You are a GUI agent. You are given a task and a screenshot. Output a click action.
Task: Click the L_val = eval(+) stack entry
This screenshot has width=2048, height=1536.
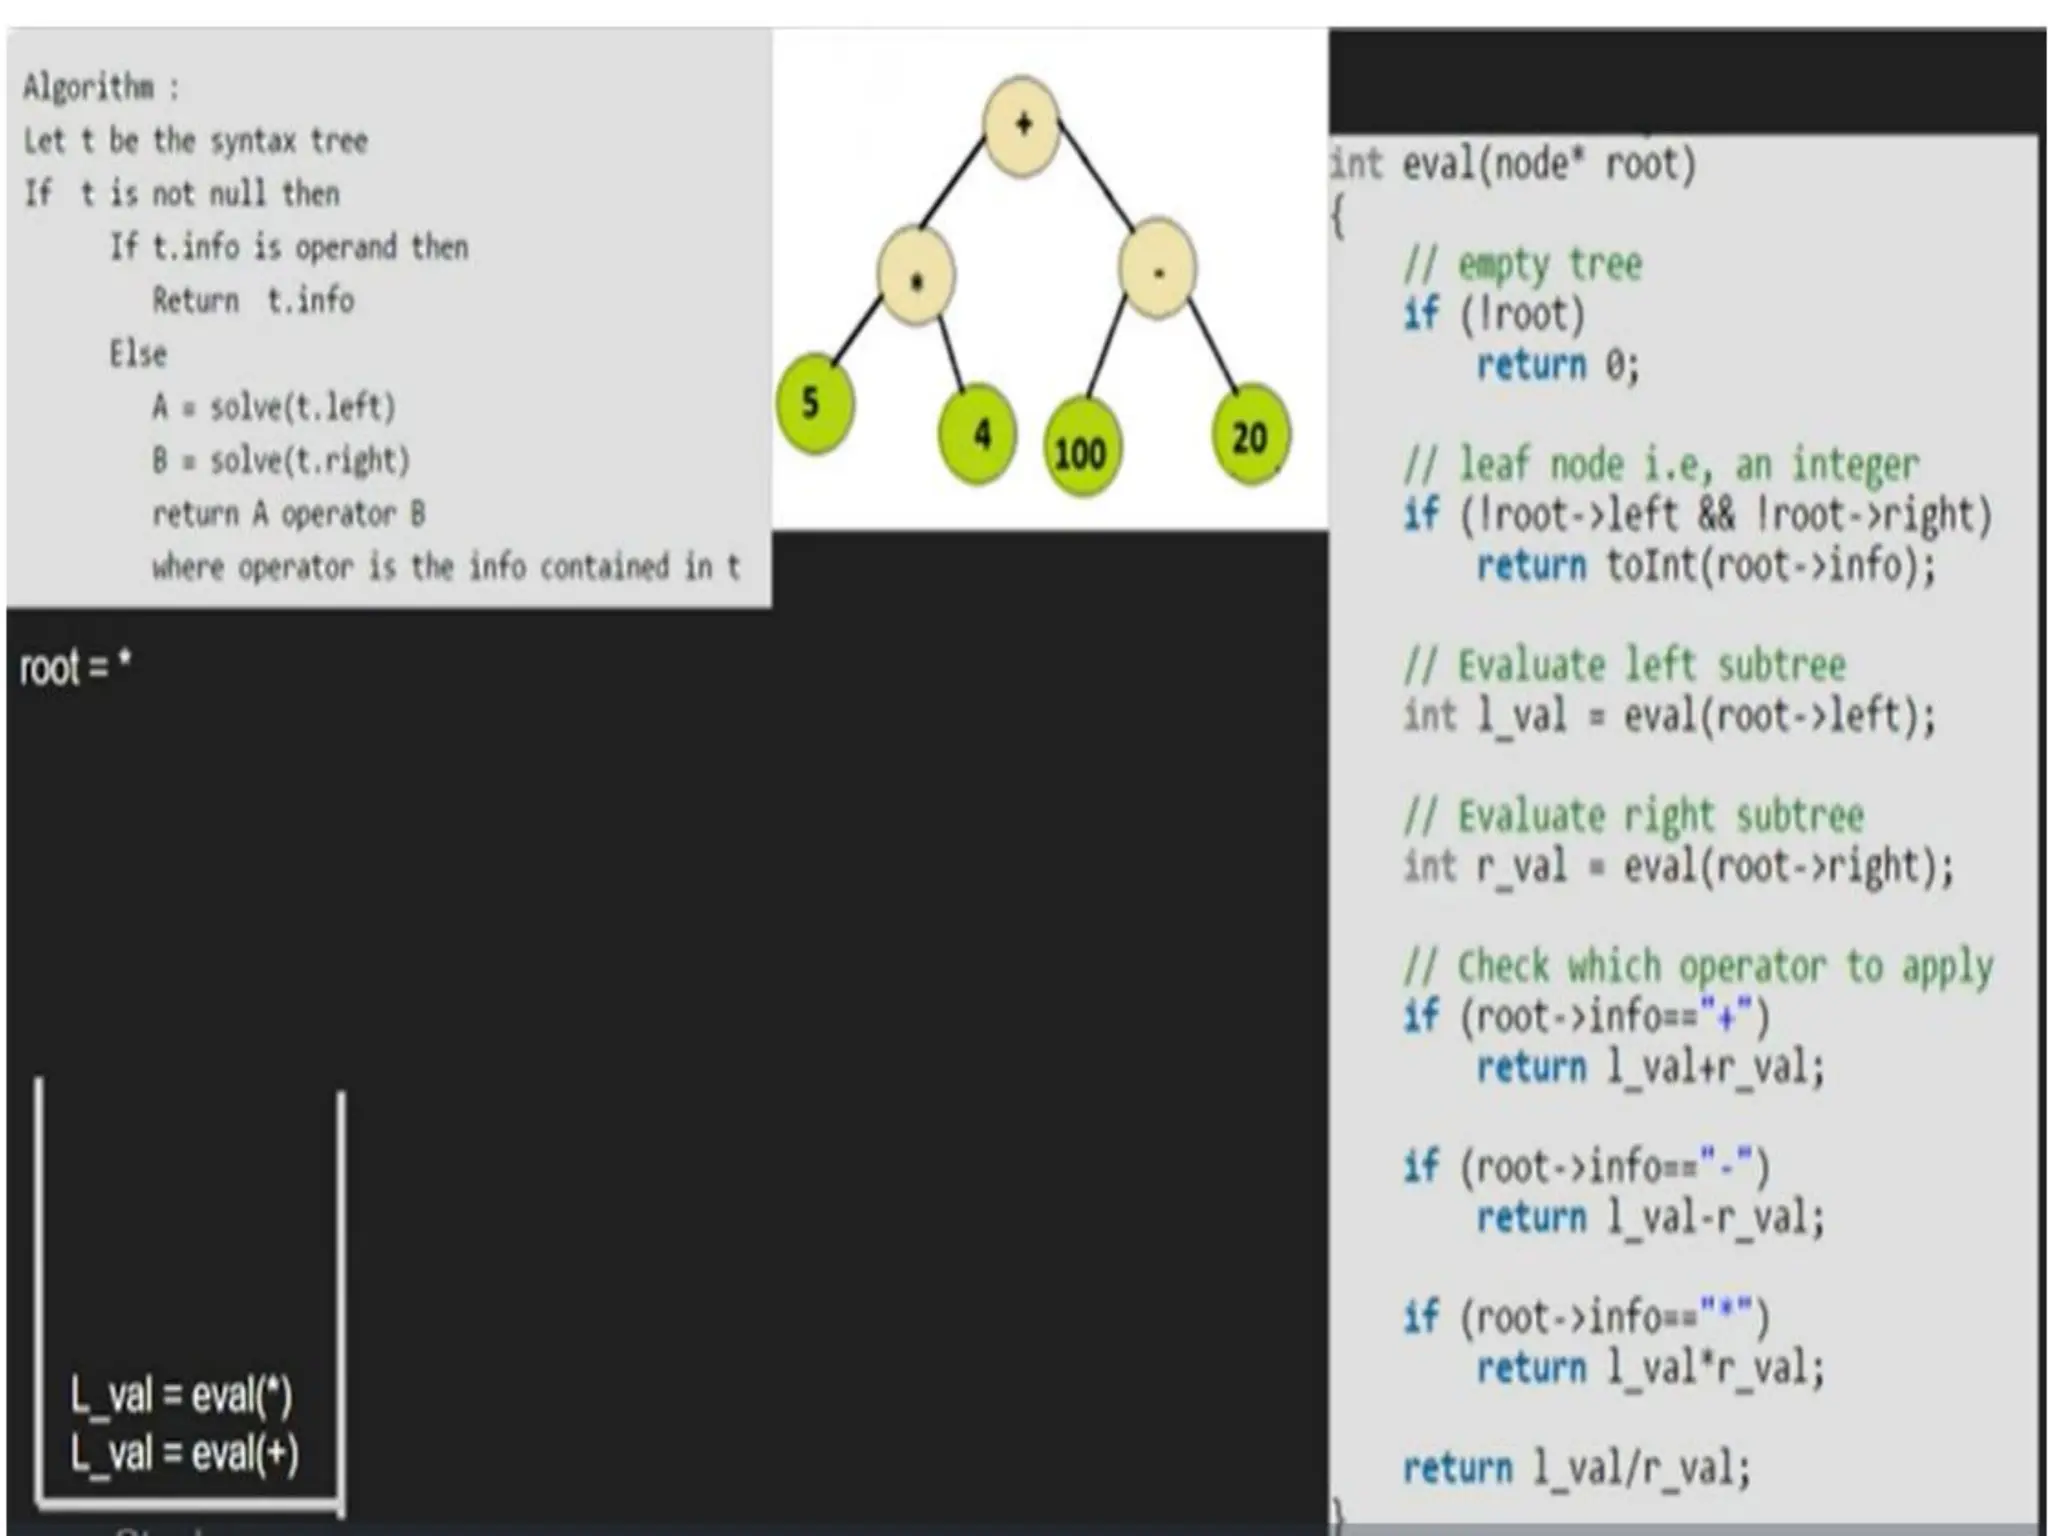pos(184,1452)
